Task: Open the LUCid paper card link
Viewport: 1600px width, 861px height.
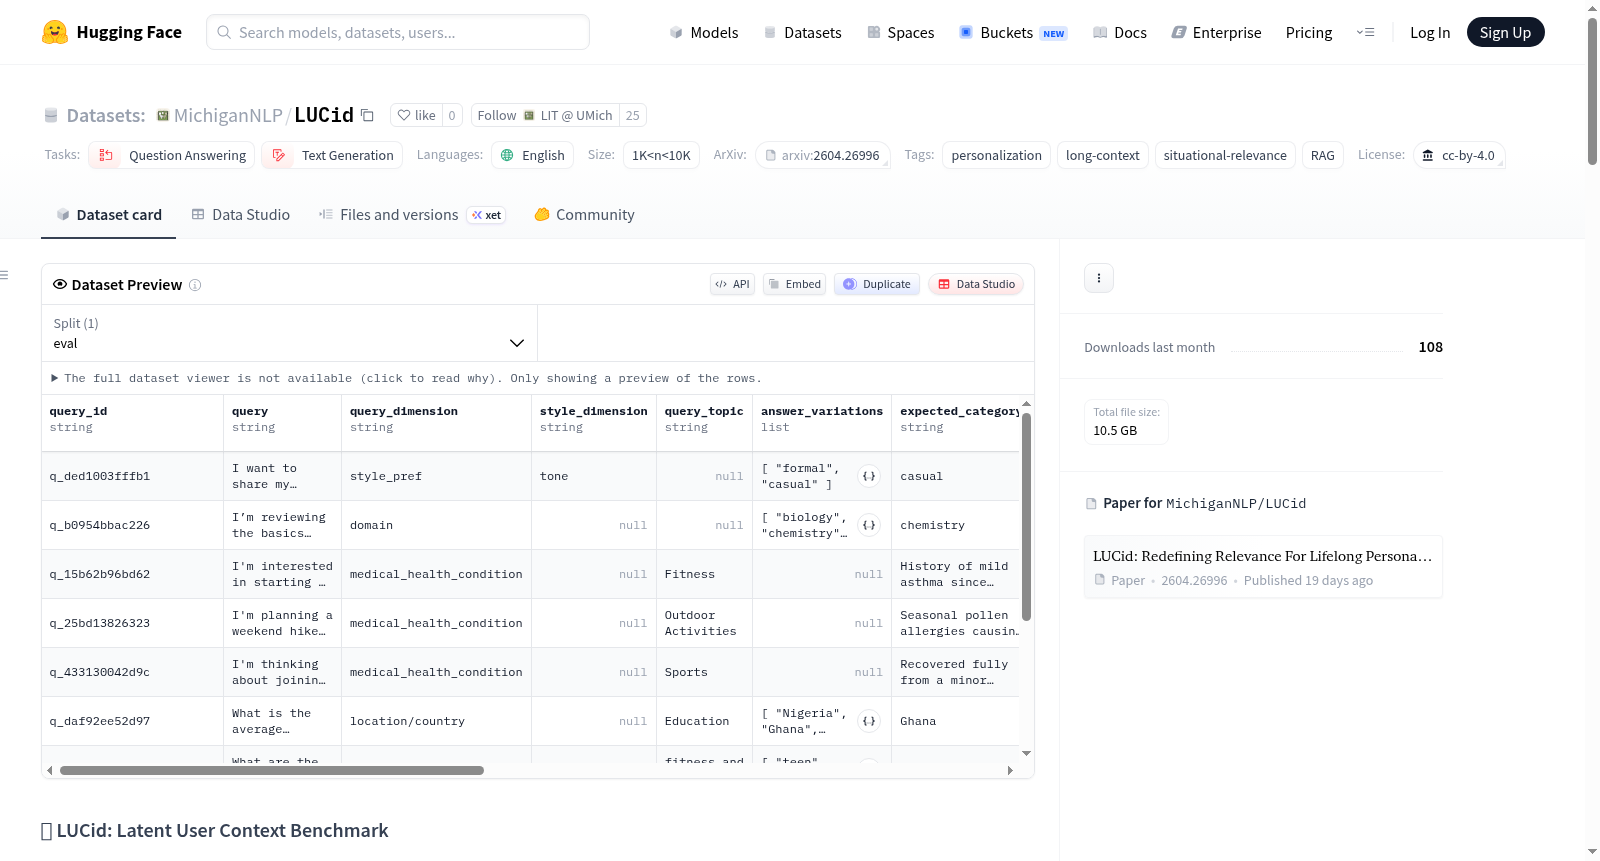Action: [x=1263, y=567]
